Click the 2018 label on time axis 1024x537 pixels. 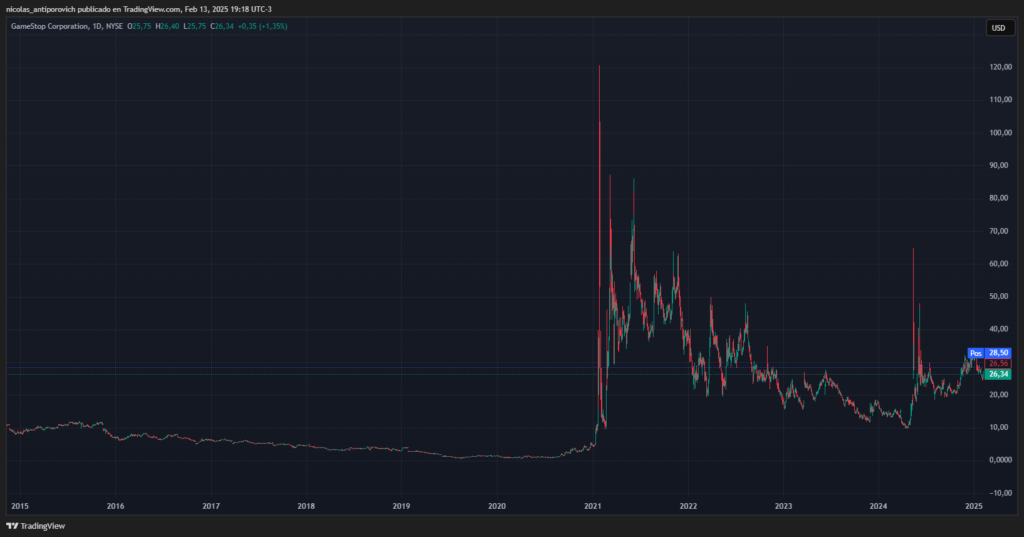point(306,506)
